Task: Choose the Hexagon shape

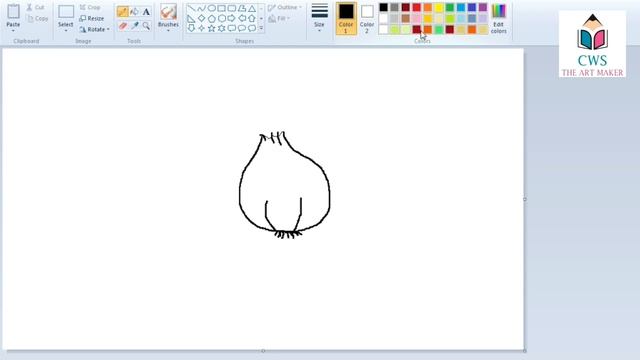Action: [x=222, y=18]
